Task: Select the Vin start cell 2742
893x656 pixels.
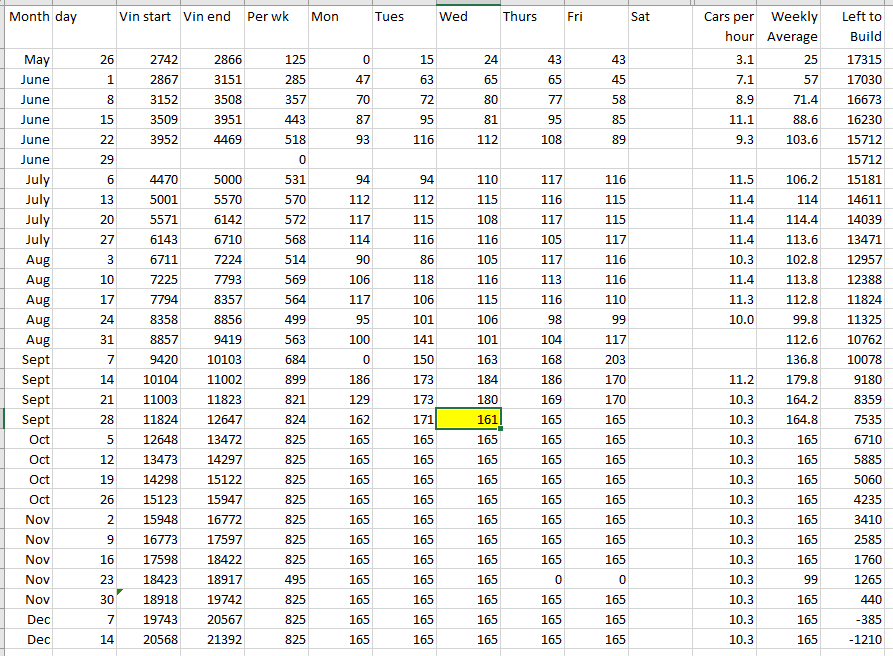Action: click(x=147, y=60)
